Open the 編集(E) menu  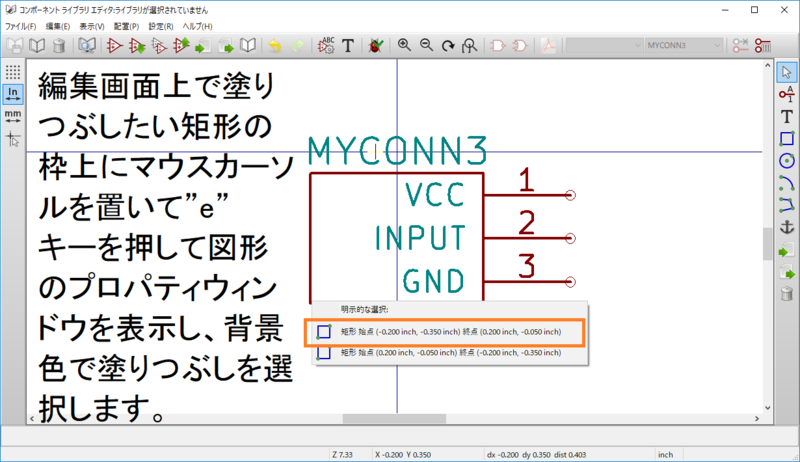click(58, 26)
